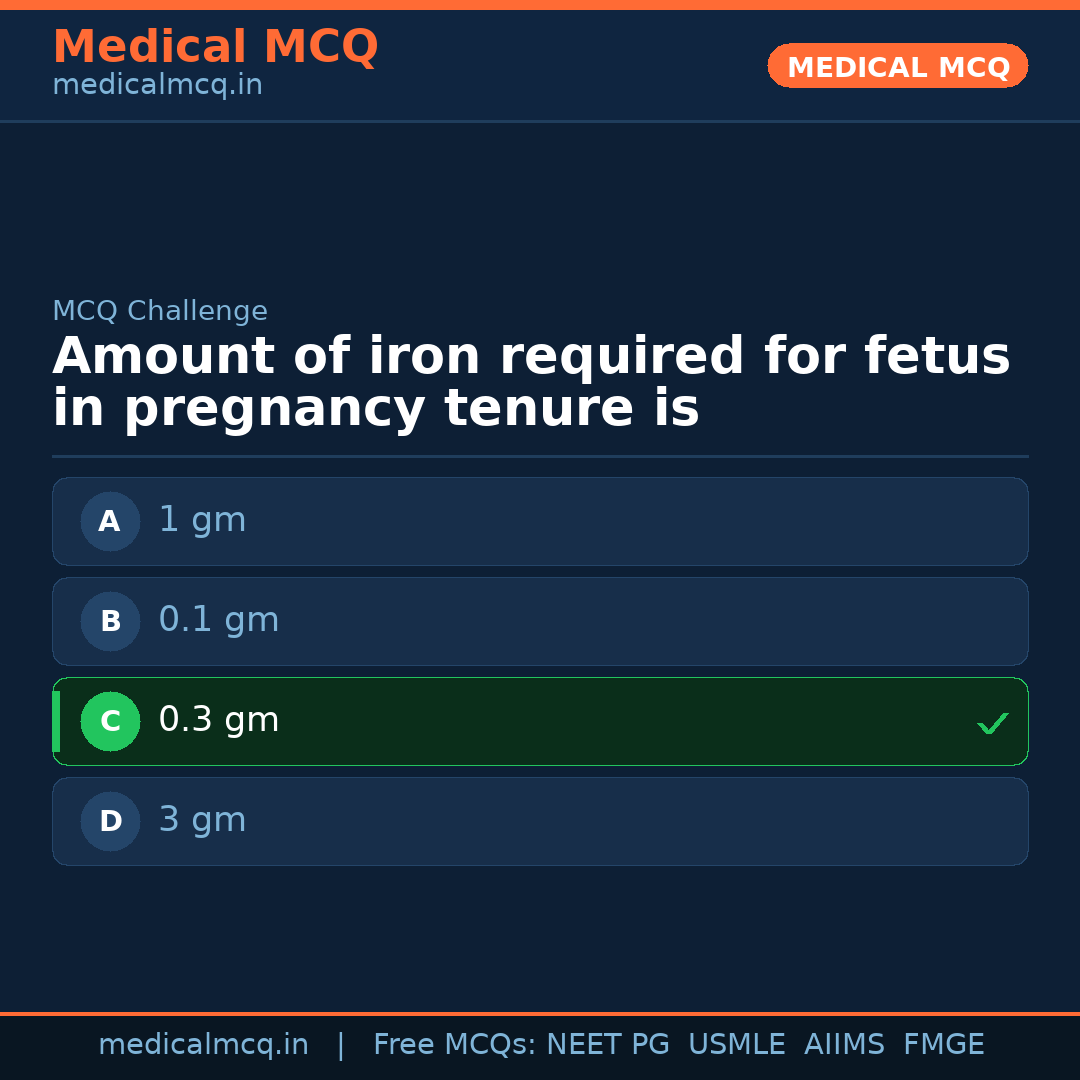Select the letter A circle badge
The image size is (1080, 1080).
click(110, 521)
